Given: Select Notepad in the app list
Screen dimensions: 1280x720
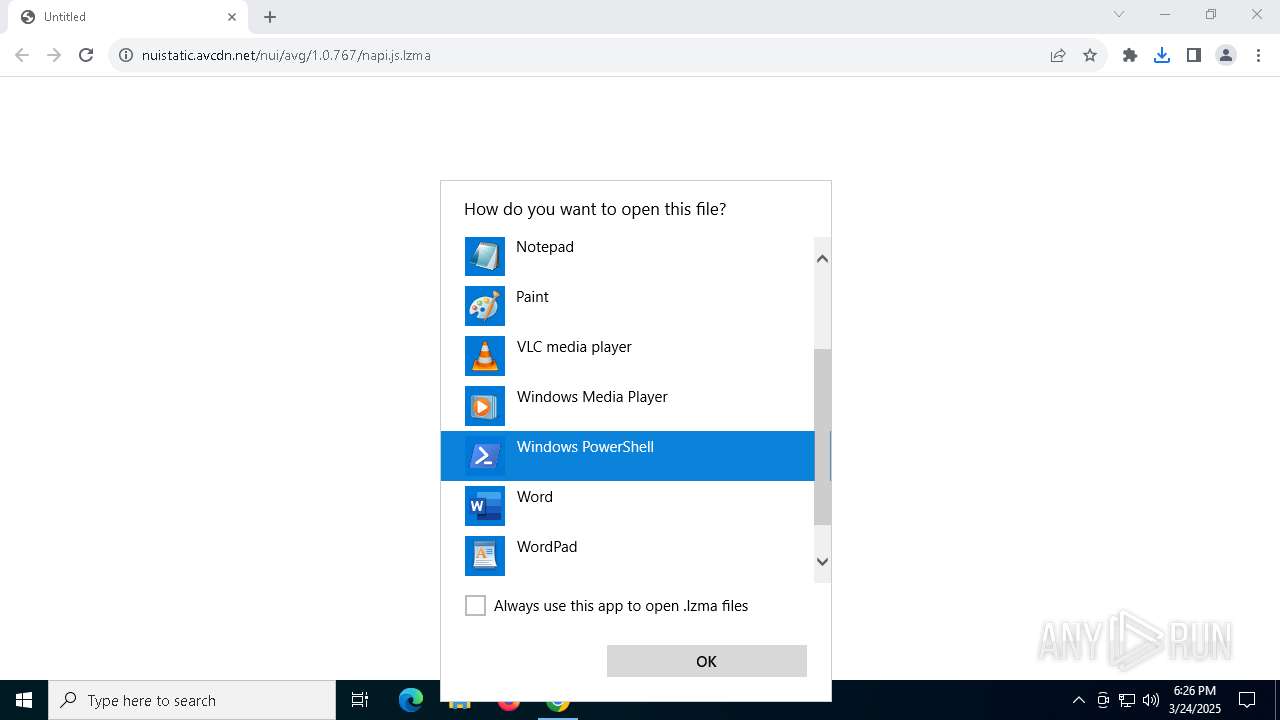Looking at the screenshot, I should pos(627,256).
